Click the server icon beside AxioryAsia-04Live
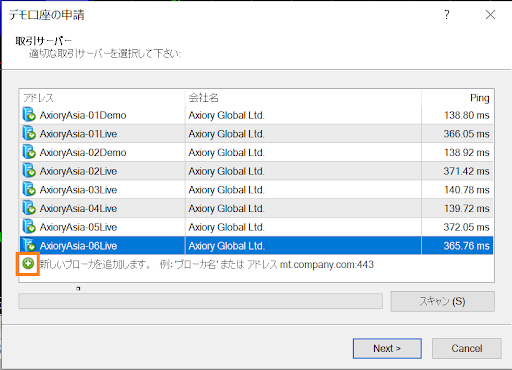Image resolution: width=512 pixels, height=370 pixels. coord(29,208)
